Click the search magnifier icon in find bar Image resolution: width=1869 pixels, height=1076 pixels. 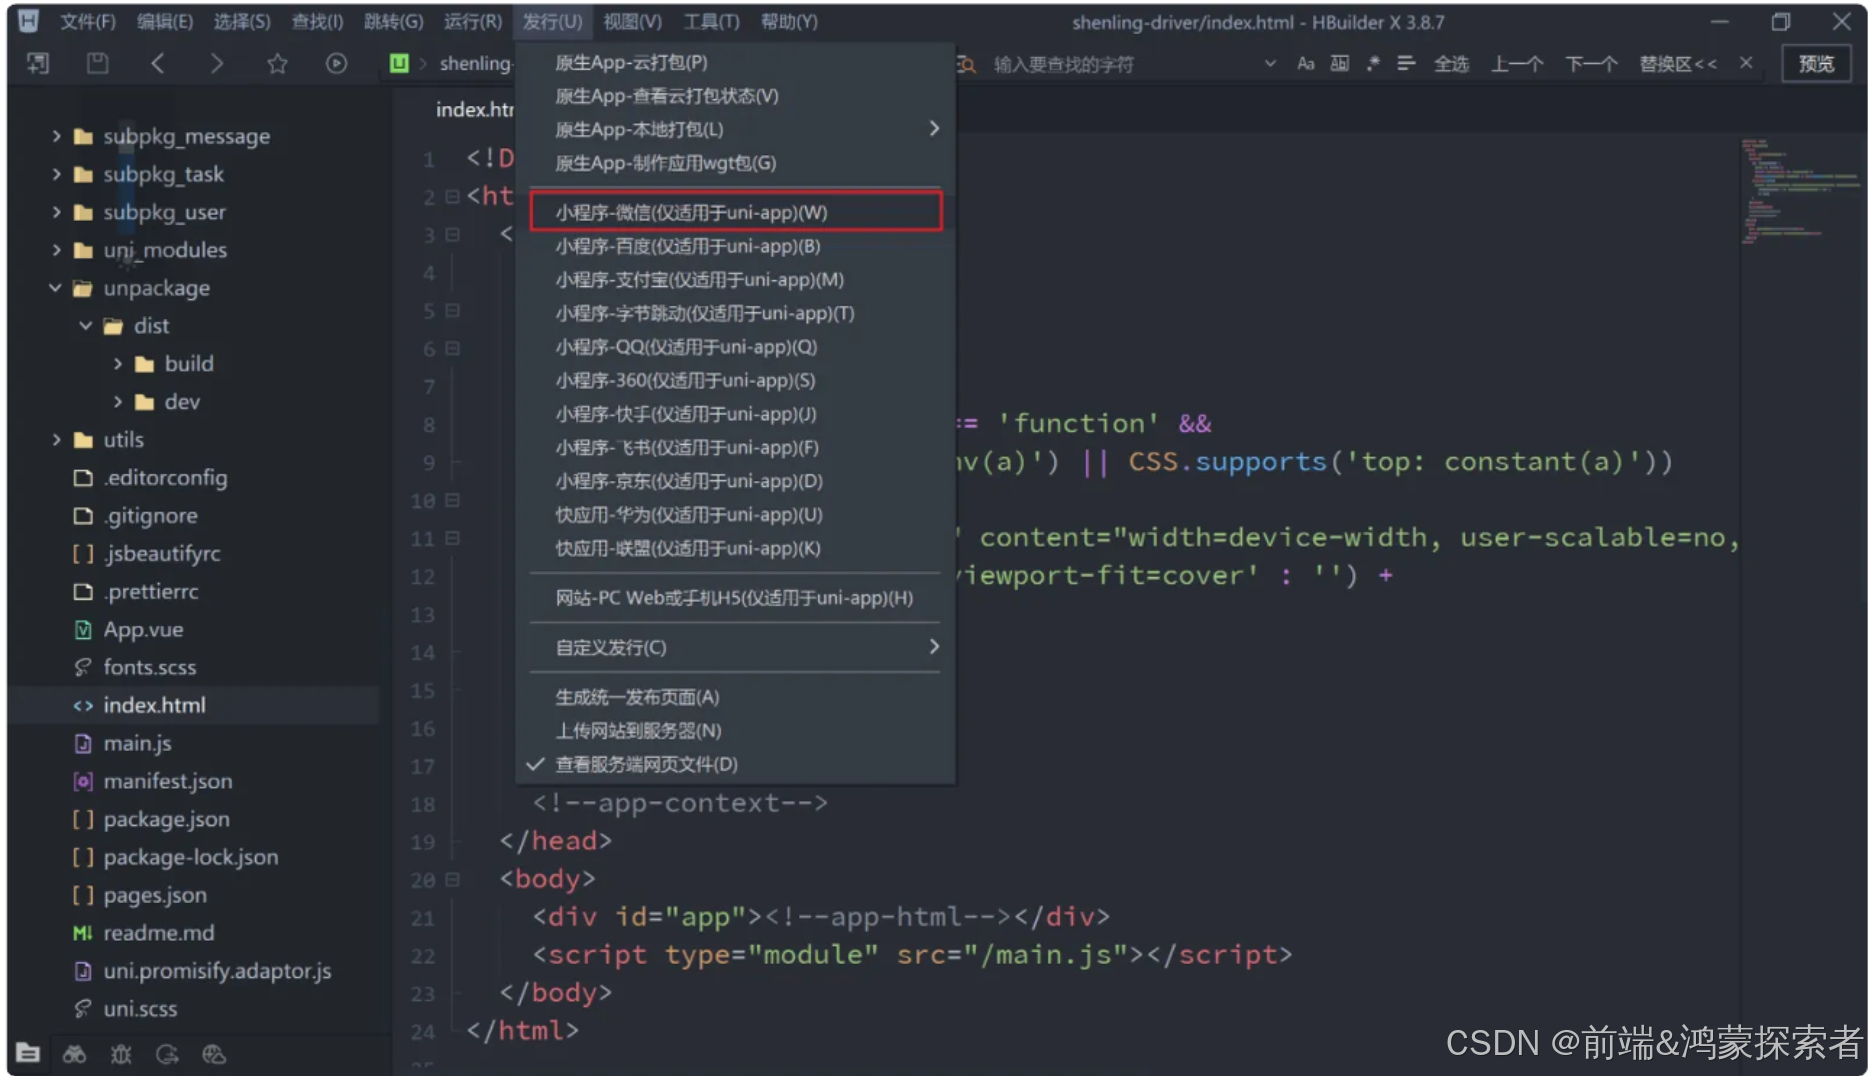tap(966, 64)
